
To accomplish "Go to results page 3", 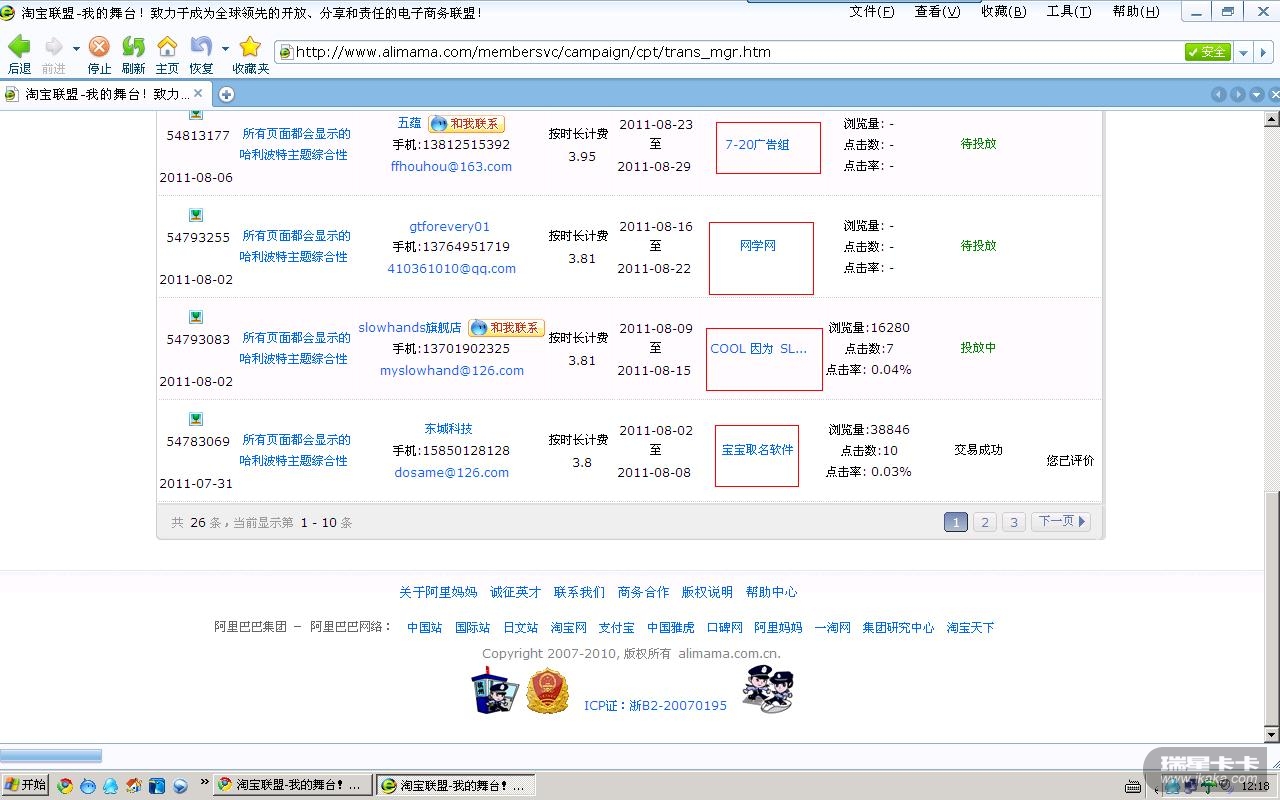I will coord(1014,522).
